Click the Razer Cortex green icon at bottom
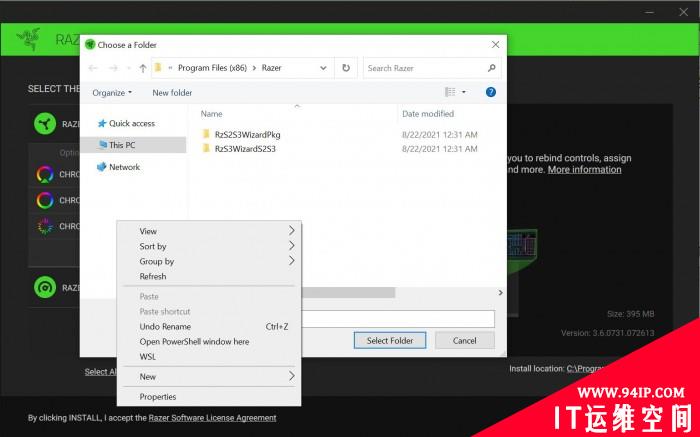Viewport: 700px width, 437px height. (x=45, y=287)
